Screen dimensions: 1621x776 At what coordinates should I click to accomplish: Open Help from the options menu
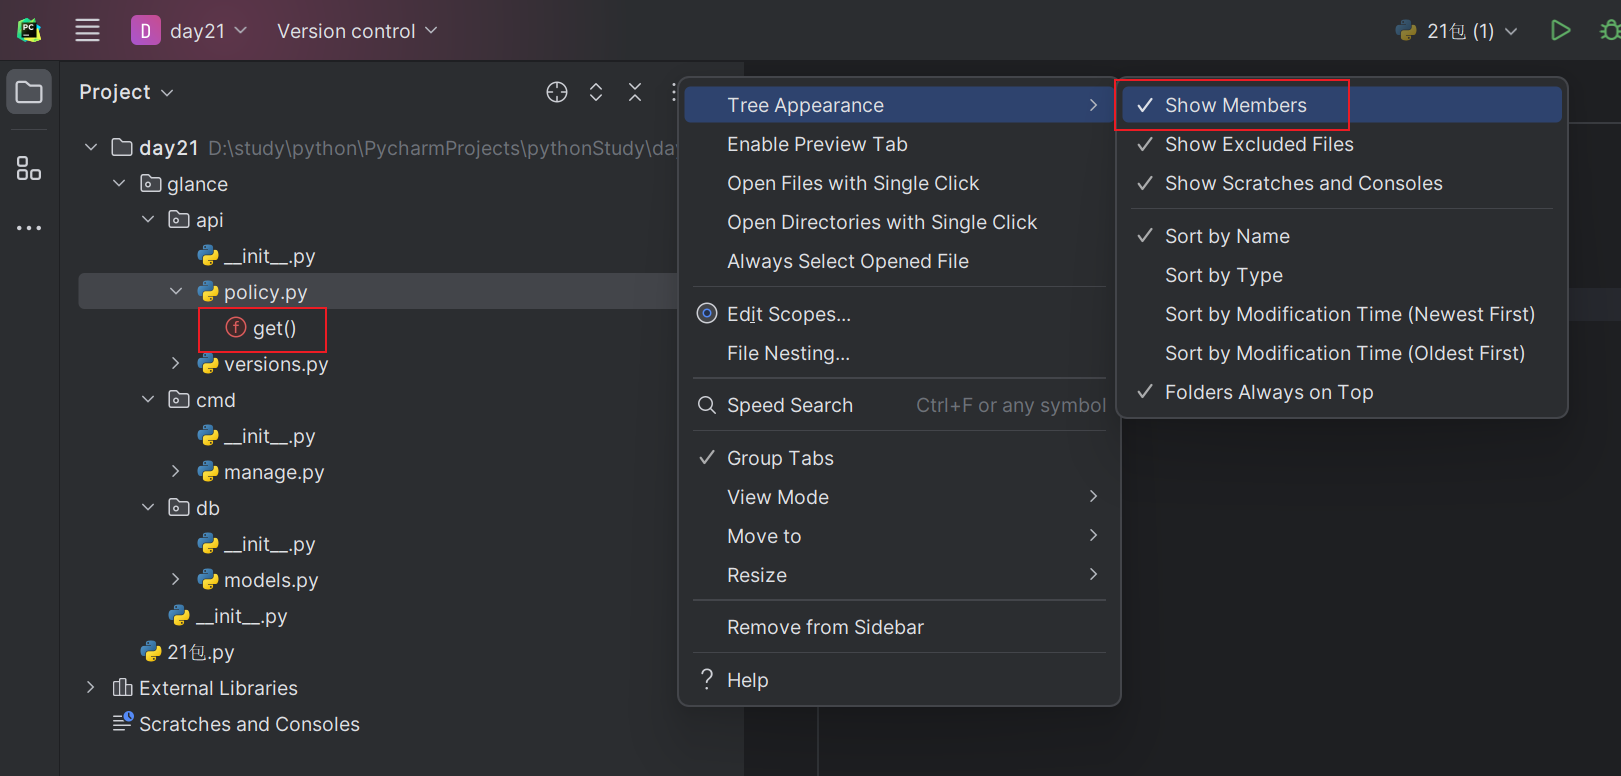click(x=747, y=680)
